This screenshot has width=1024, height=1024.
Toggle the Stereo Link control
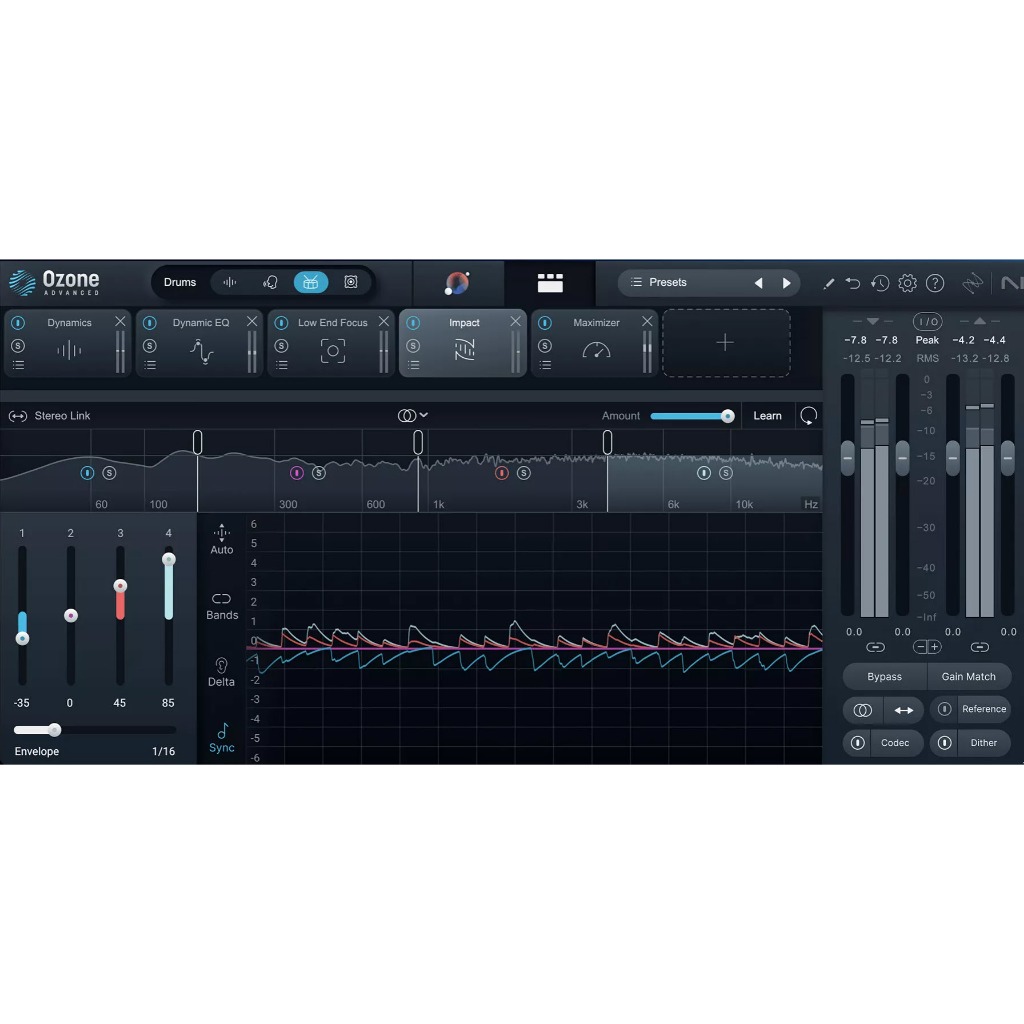point(50,415)
